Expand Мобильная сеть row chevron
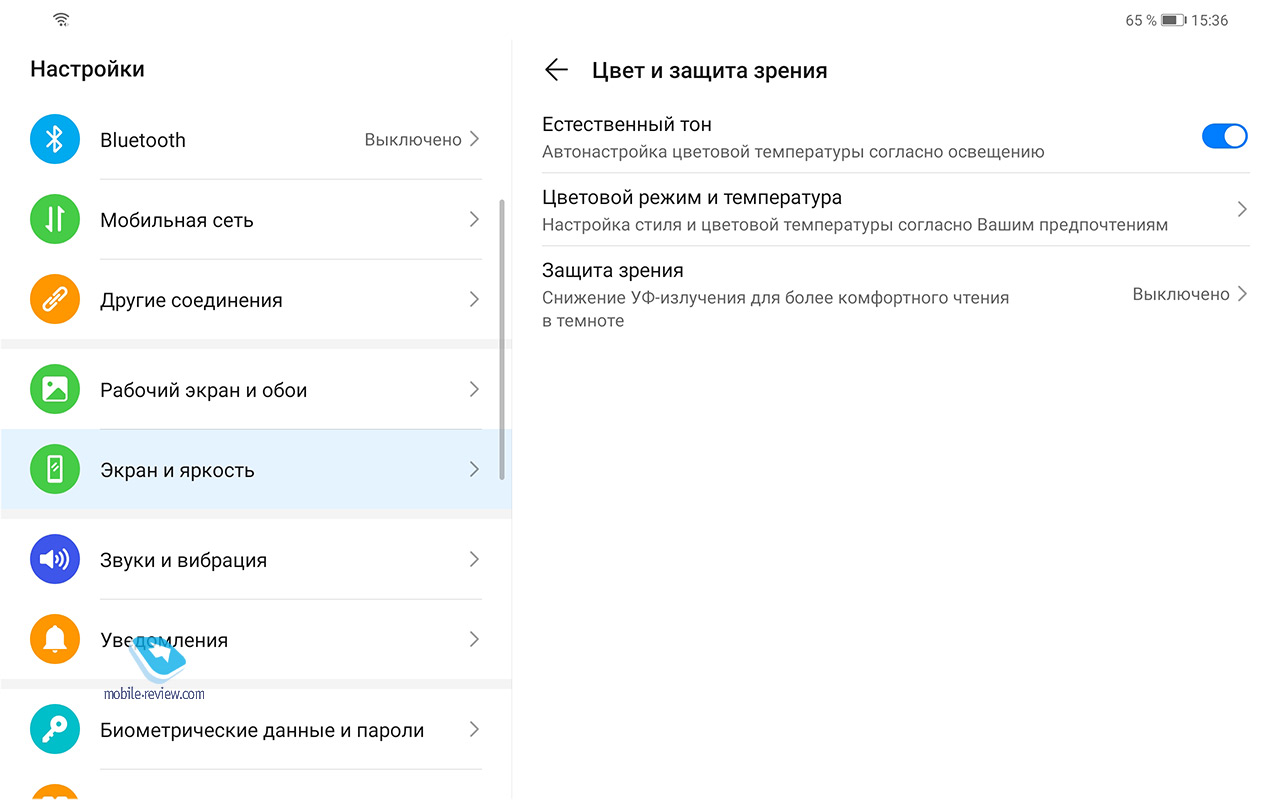 click(x=474, y=219)
